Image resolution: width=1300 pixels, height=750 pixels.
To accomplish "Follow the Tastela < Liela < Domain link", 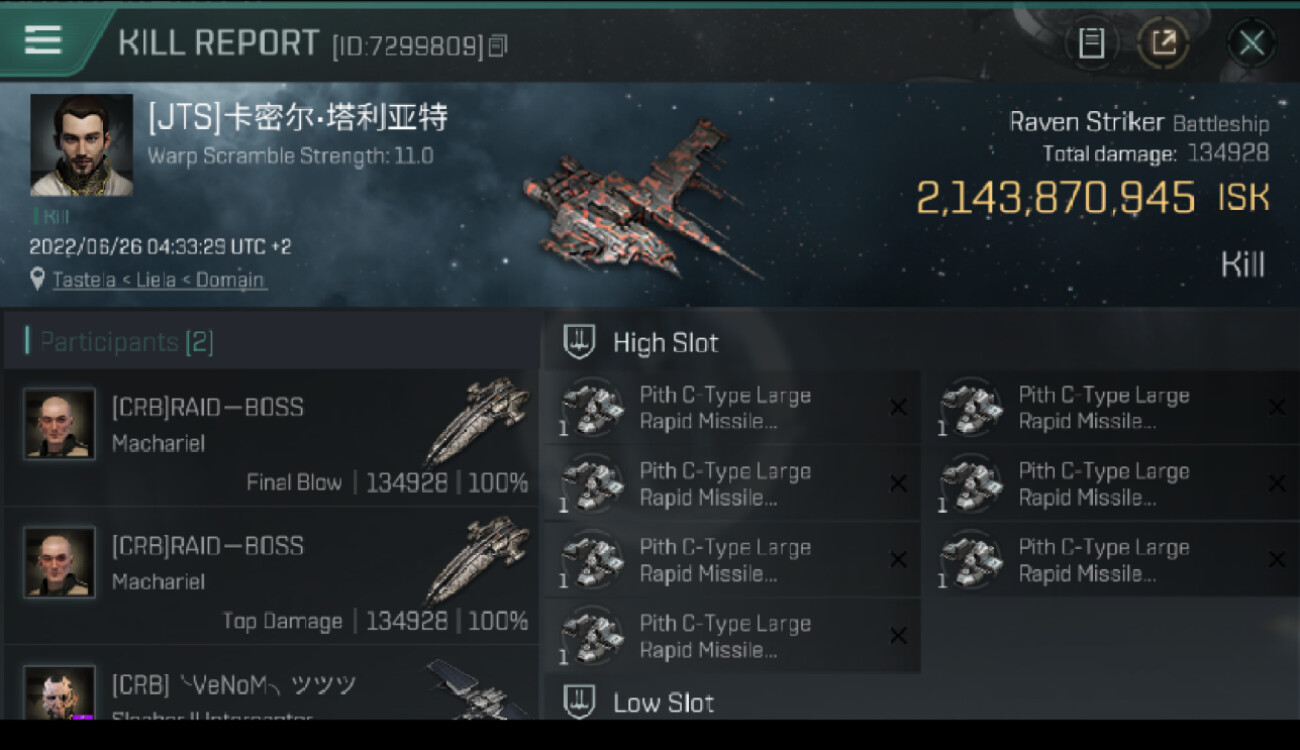I will [x=159, y=280].
